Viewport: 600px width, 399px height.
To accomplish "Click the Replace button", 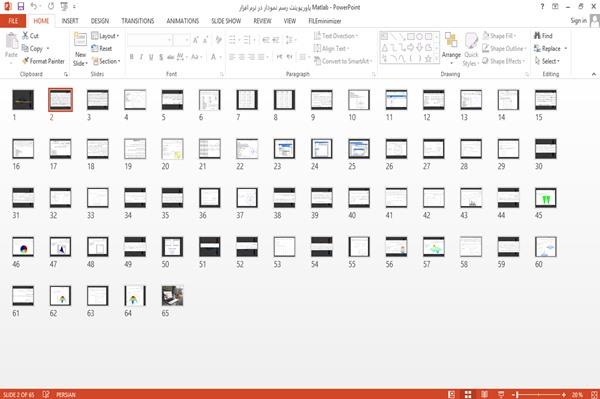I will tap(550, 48).
